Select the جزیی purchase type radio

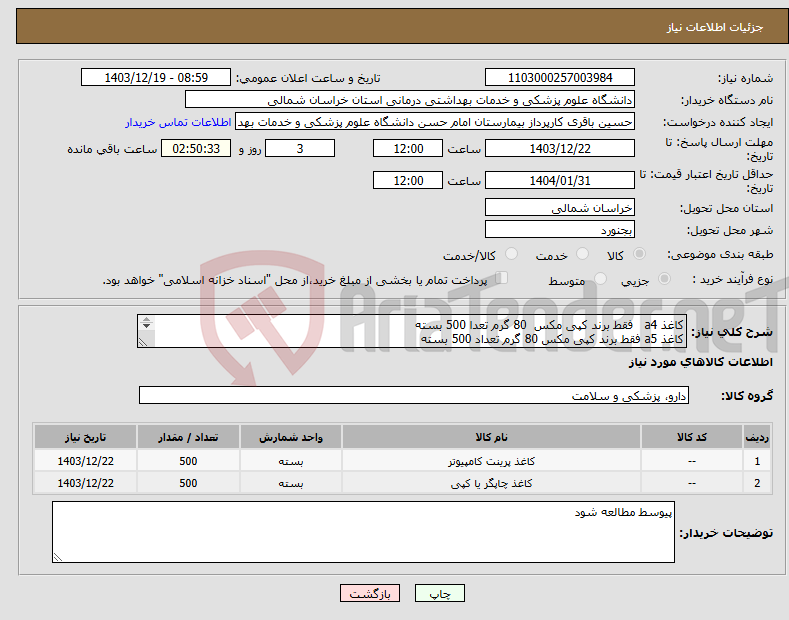tap(664, 279)
